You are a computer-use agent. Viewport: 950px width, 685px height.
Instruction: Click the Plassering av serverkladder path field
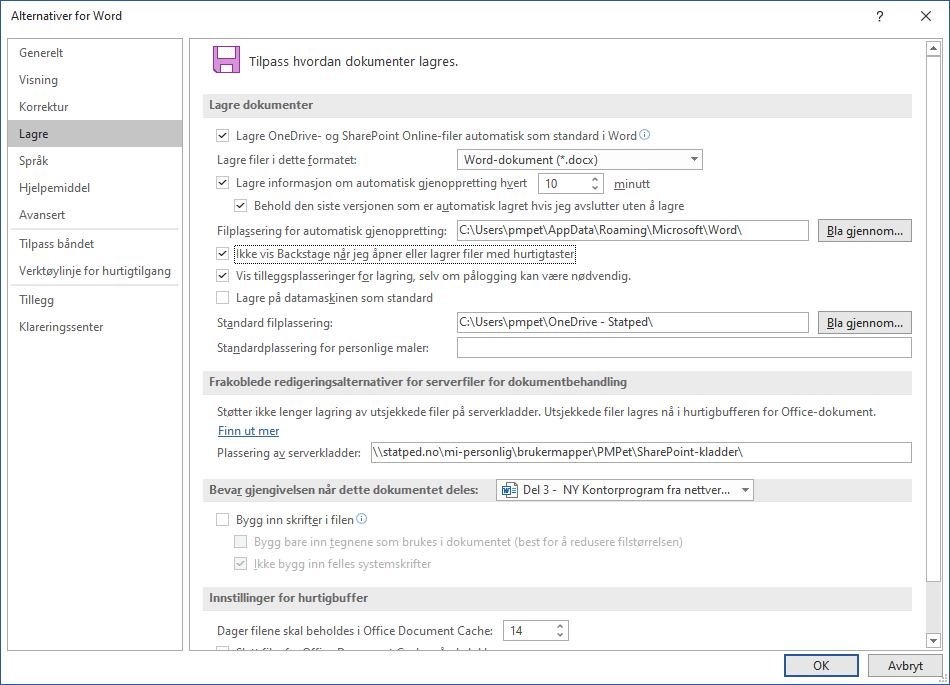pyautogui.click(x=640, y=453)
